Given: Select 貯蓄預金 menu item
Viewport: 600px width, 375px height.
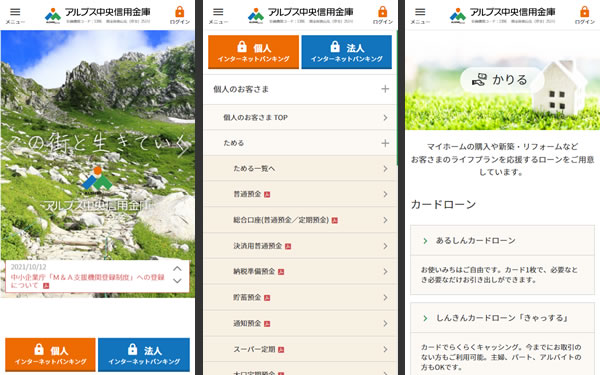Looking at the screenshot, I should tap(300, 297).
